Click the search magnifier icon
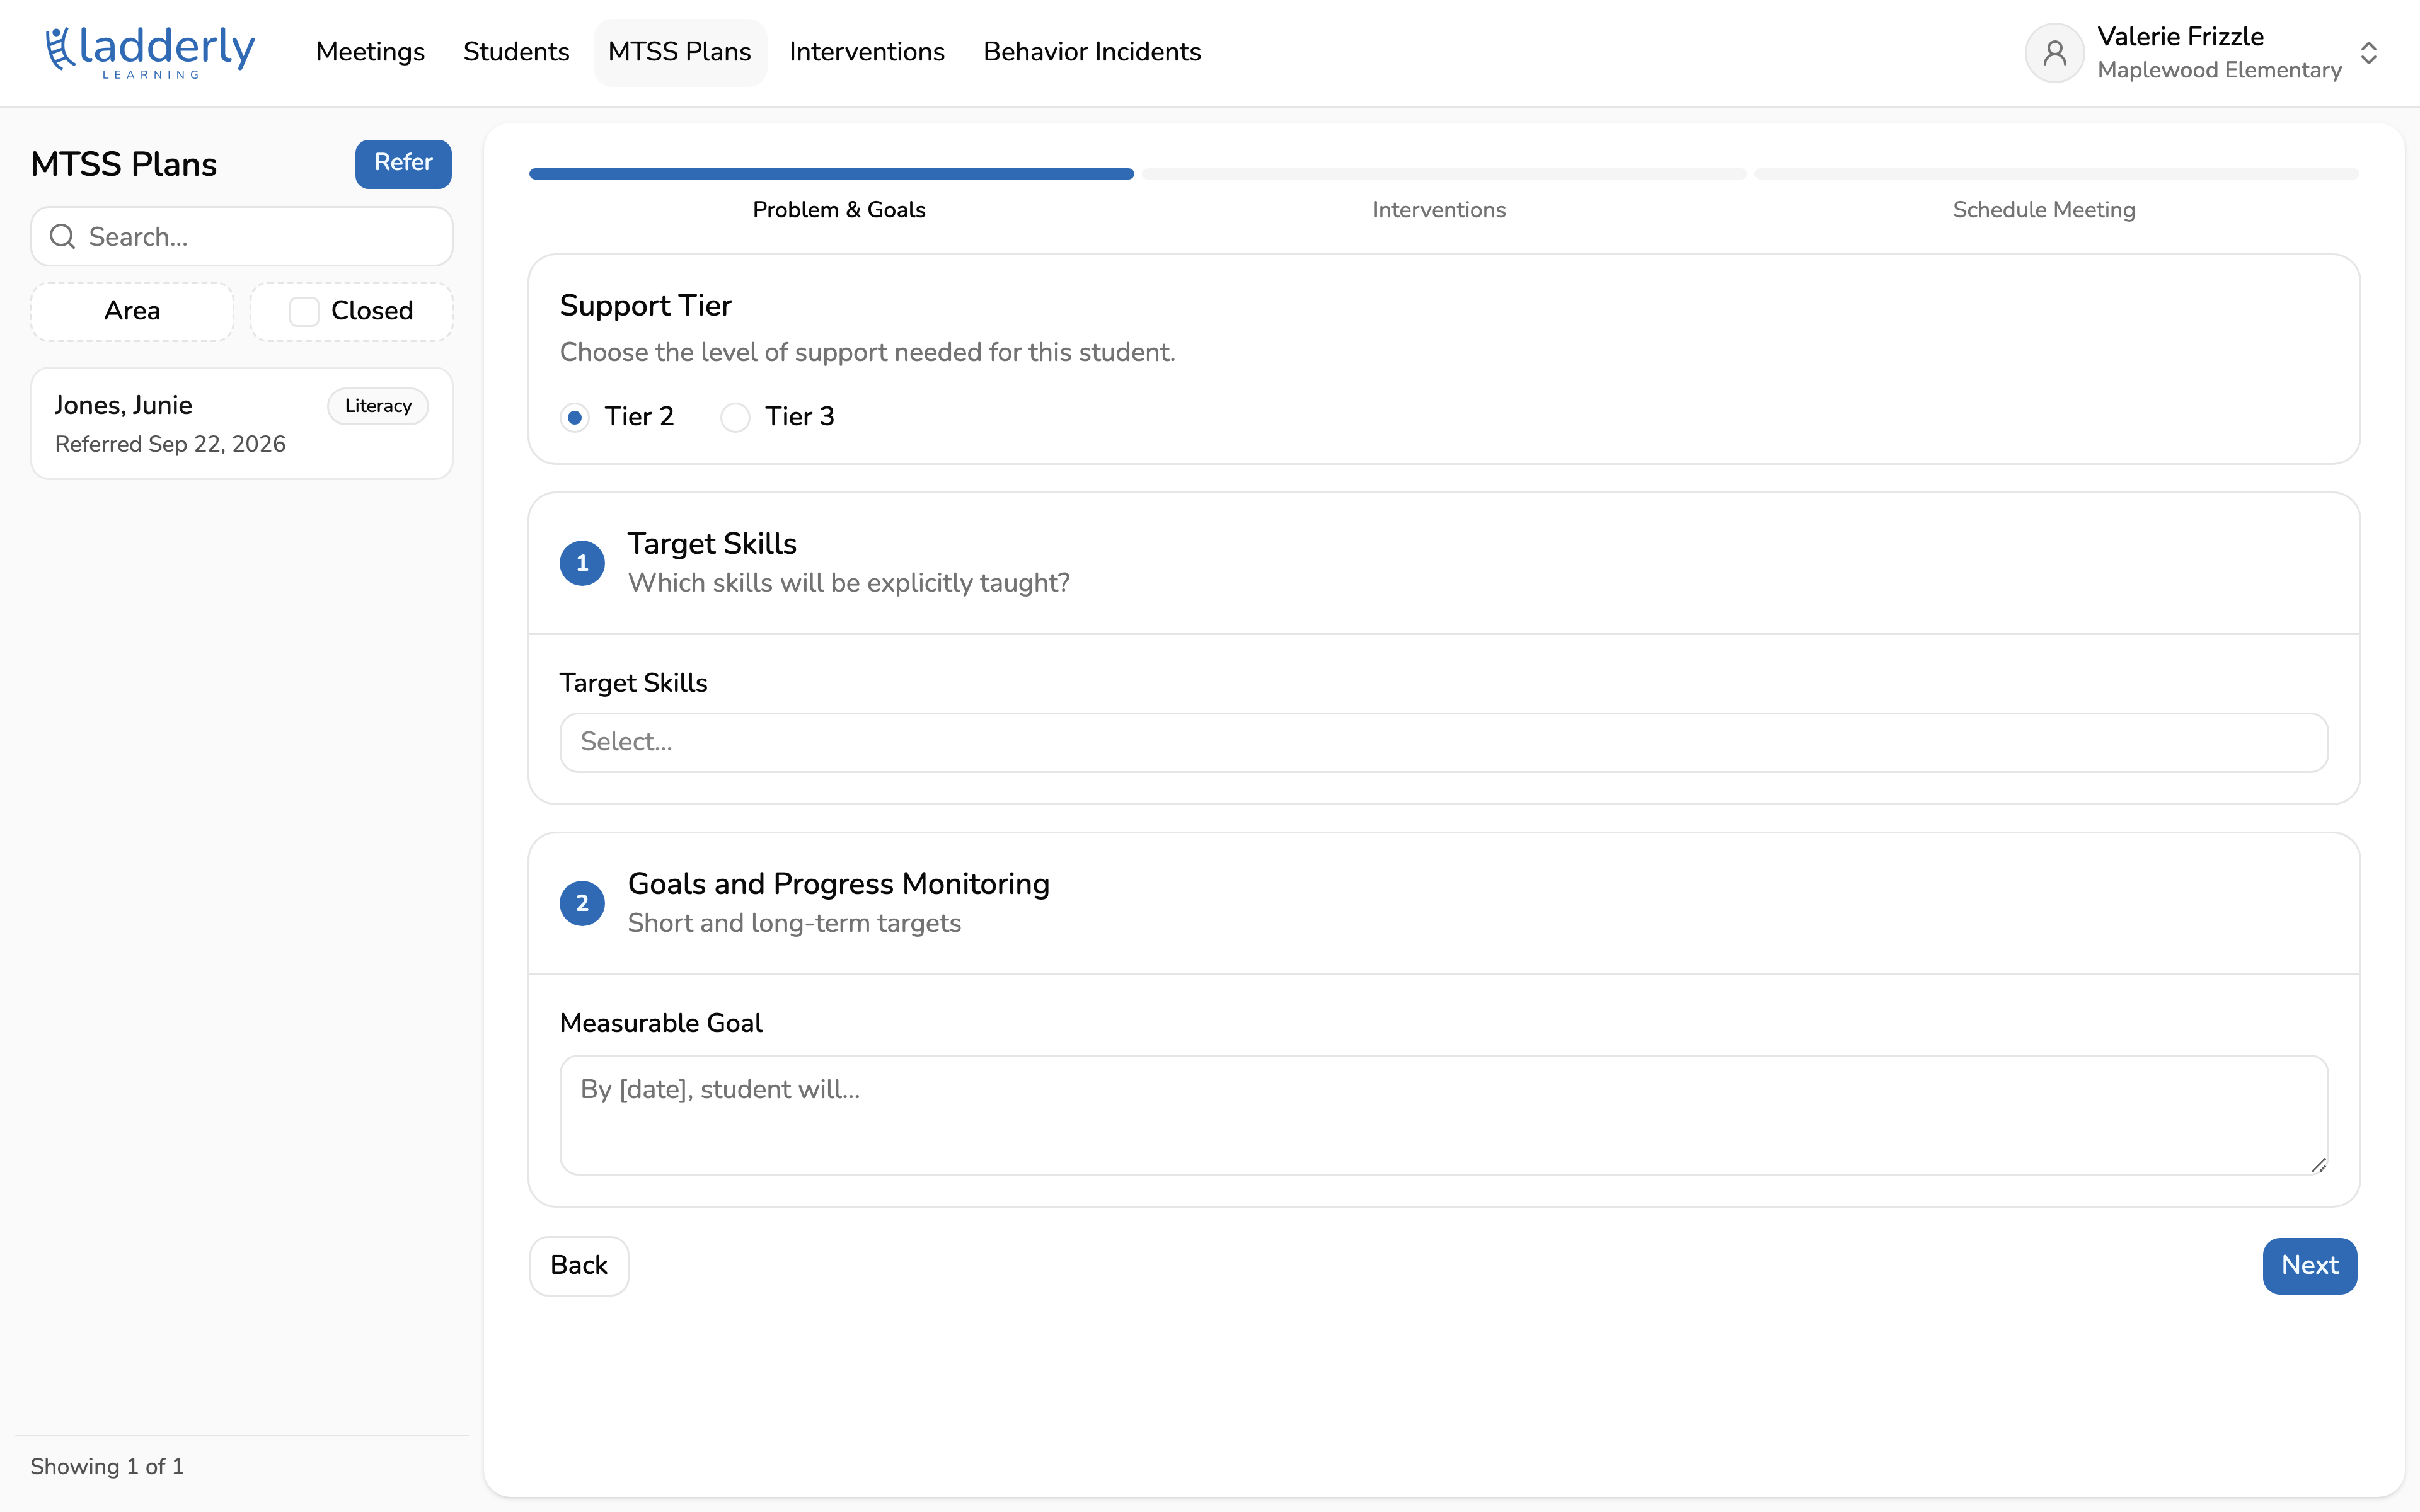The height and width of the screenshot is (1512, 2420). 63,237
